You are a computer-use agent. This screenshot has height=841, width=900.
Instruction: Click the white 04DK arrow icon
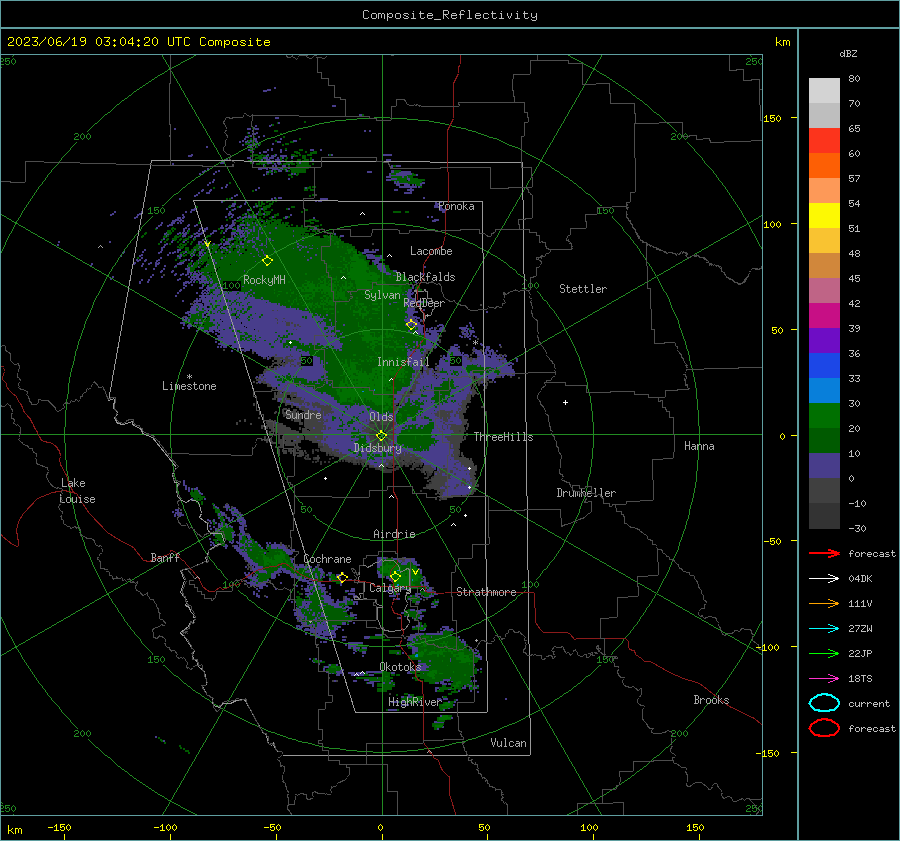[824, 578]
